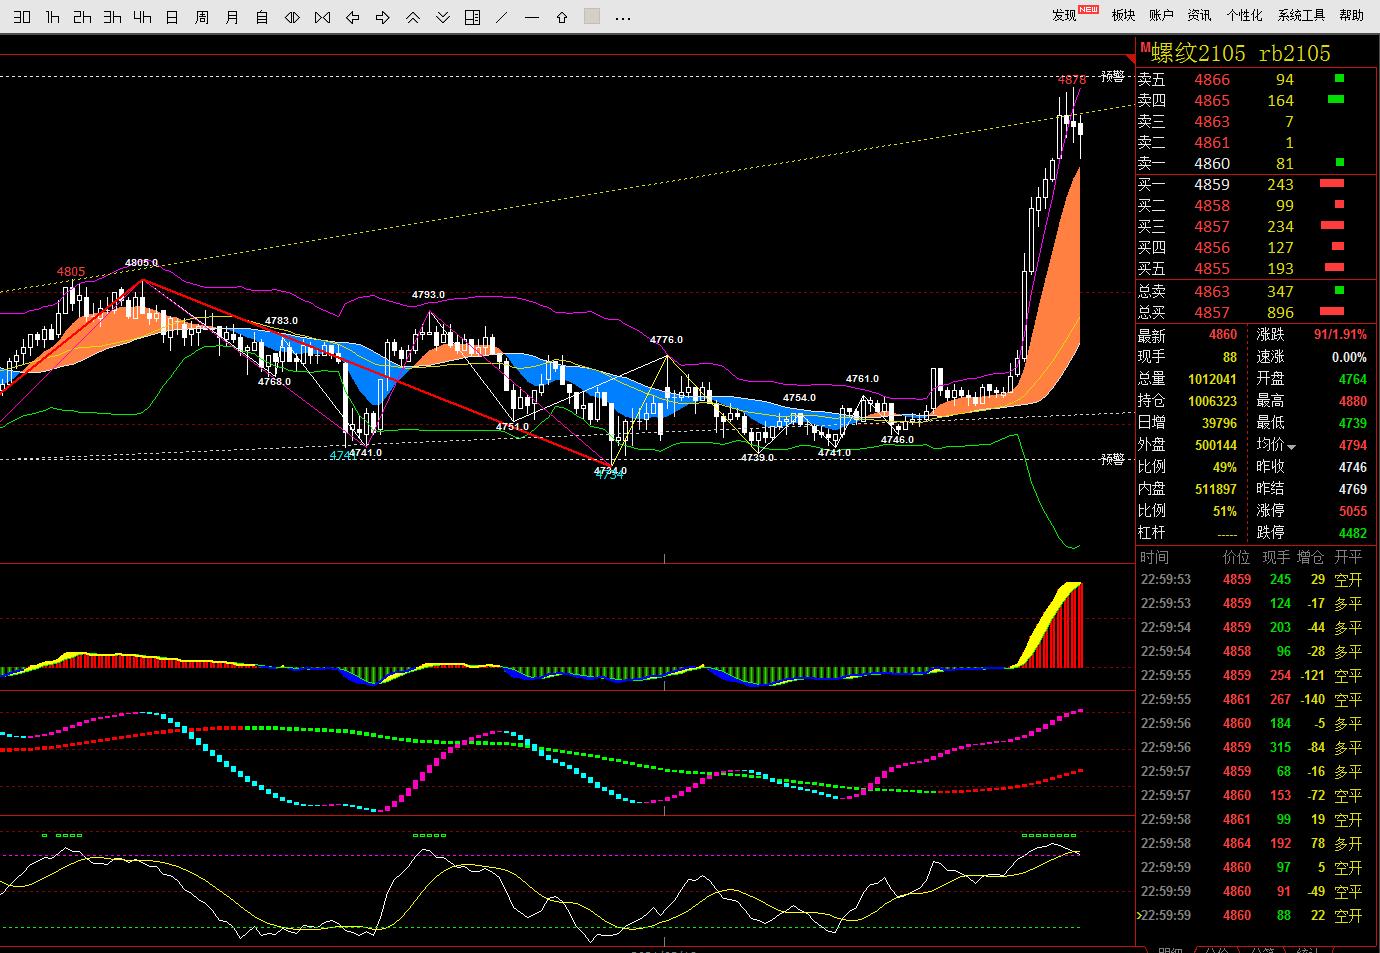Click the double down chevron icon

442,17
